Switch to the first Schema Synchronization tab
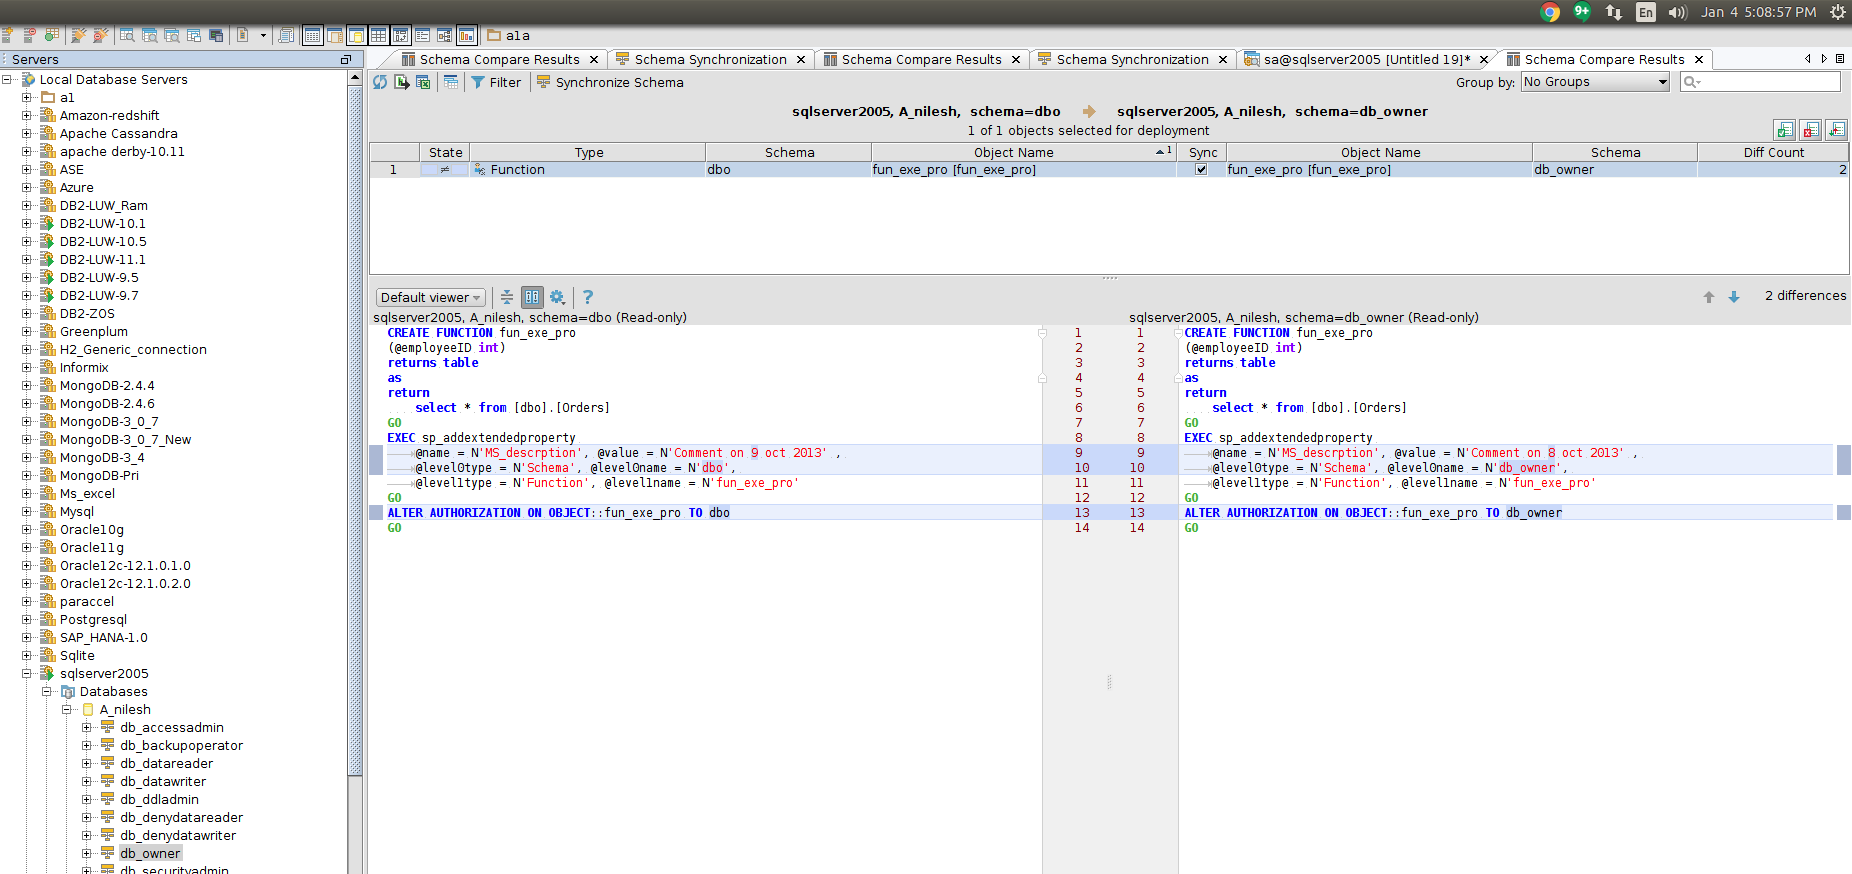Image resolution: width=1852 pixels, height=874 pixels. [x=710, y=59]
